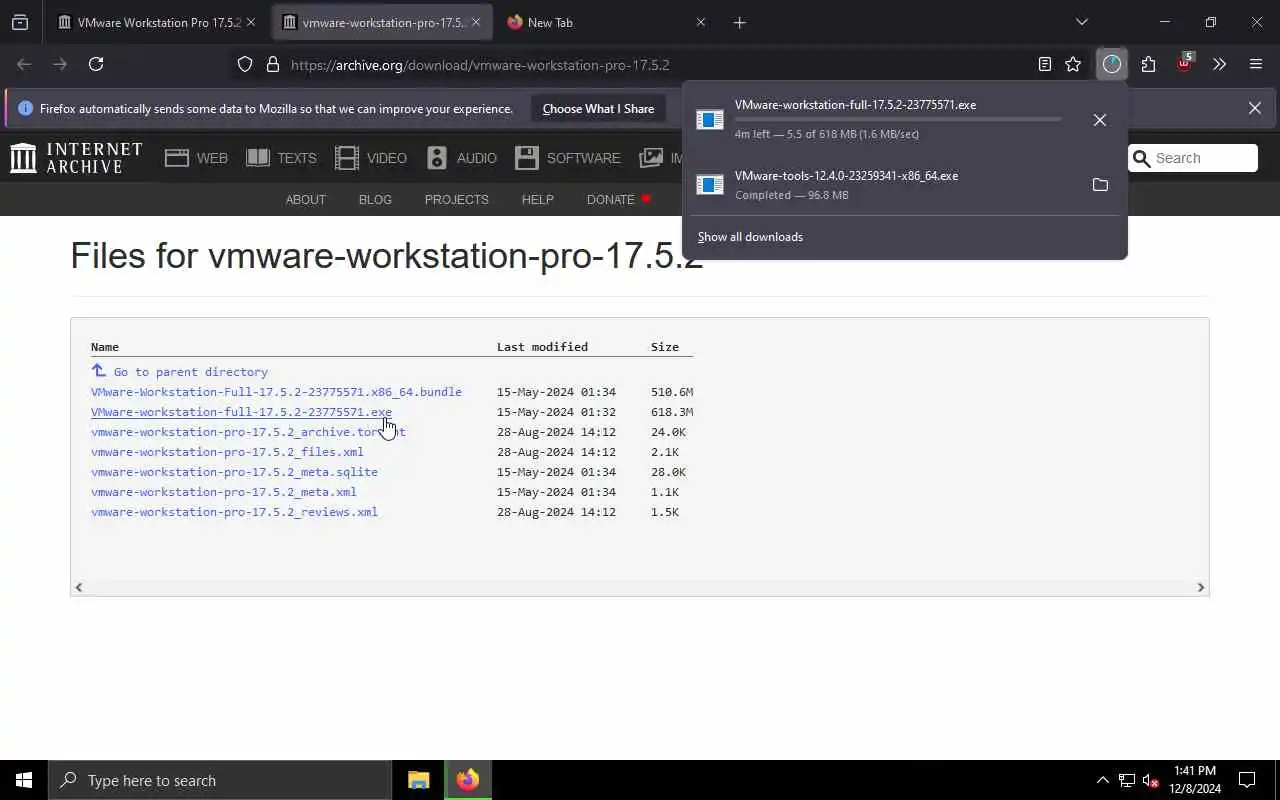
Task: Open Firefox application hamburger menu
Action: pos(1256,64)
